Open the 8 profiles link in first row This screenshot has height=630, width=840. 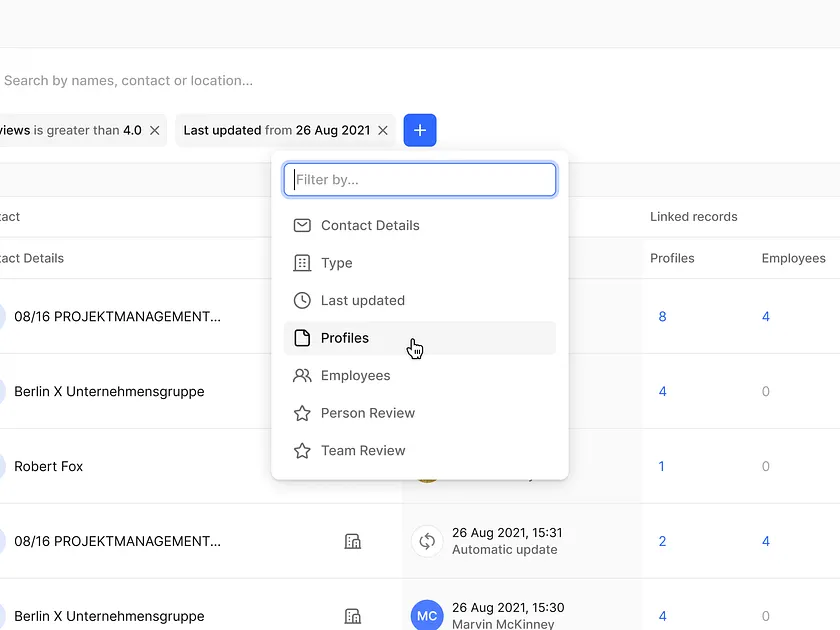coord(662,317)
